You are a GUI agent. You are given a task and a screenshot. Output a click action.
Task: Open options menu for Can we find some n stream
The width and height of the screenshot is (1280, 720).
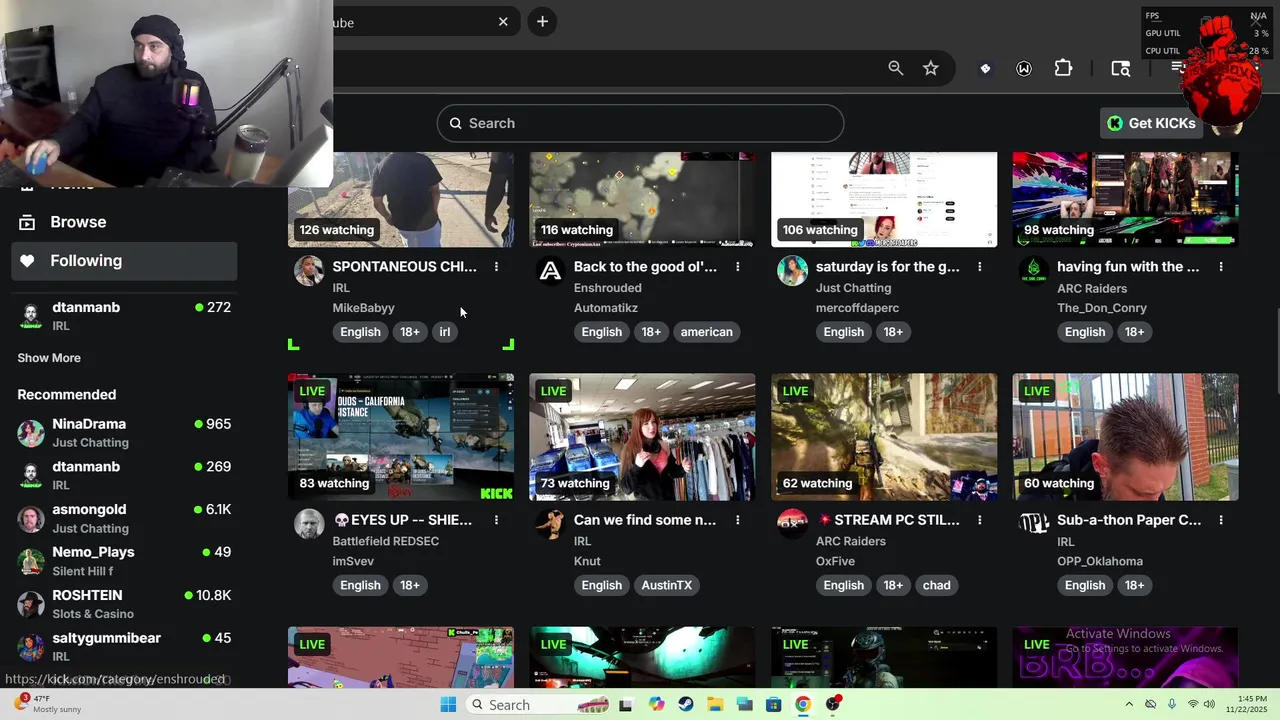click(738, 520)
